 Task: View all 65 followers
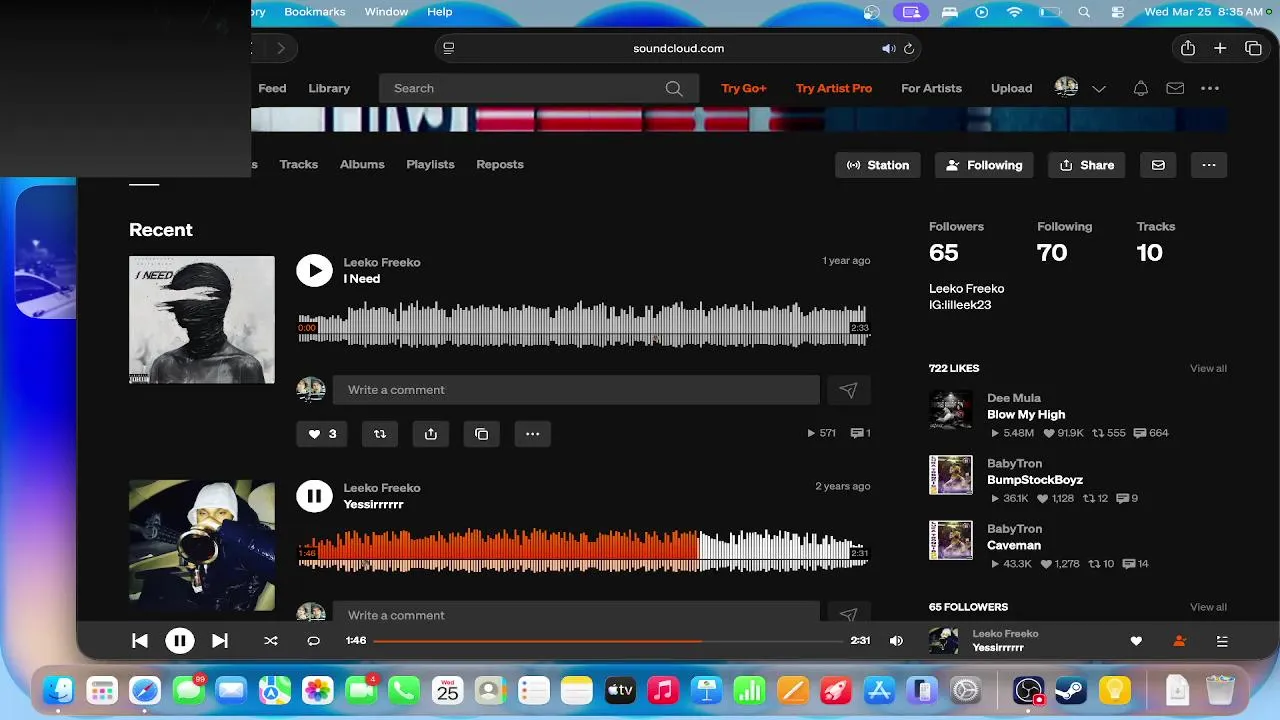tap(1208, 607)
